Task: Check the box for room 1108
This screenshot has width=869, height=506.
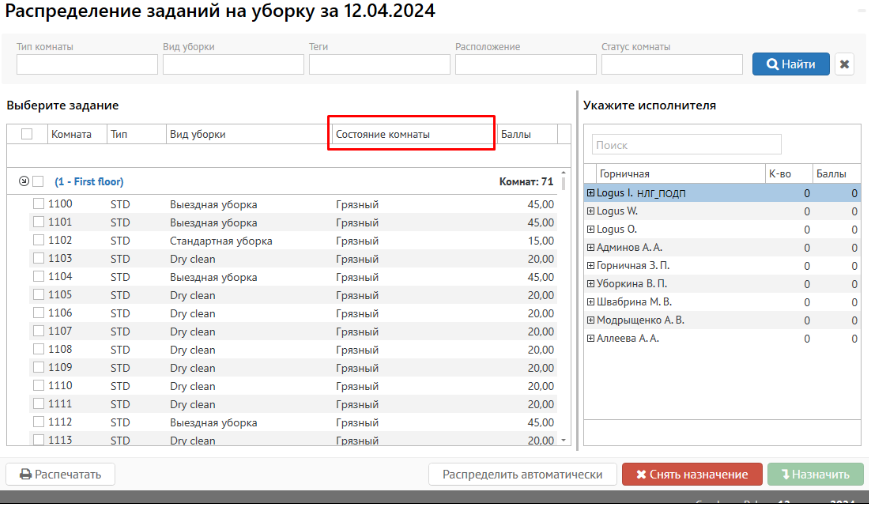Action: click(x=38, y=349)
